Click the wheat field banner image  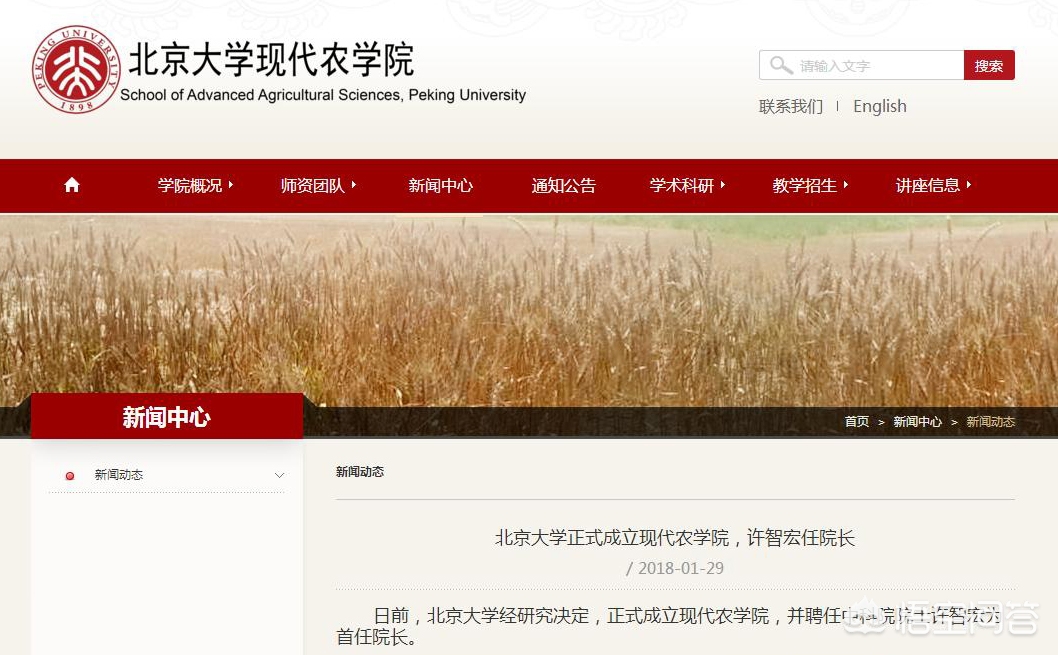pos(529,300)
